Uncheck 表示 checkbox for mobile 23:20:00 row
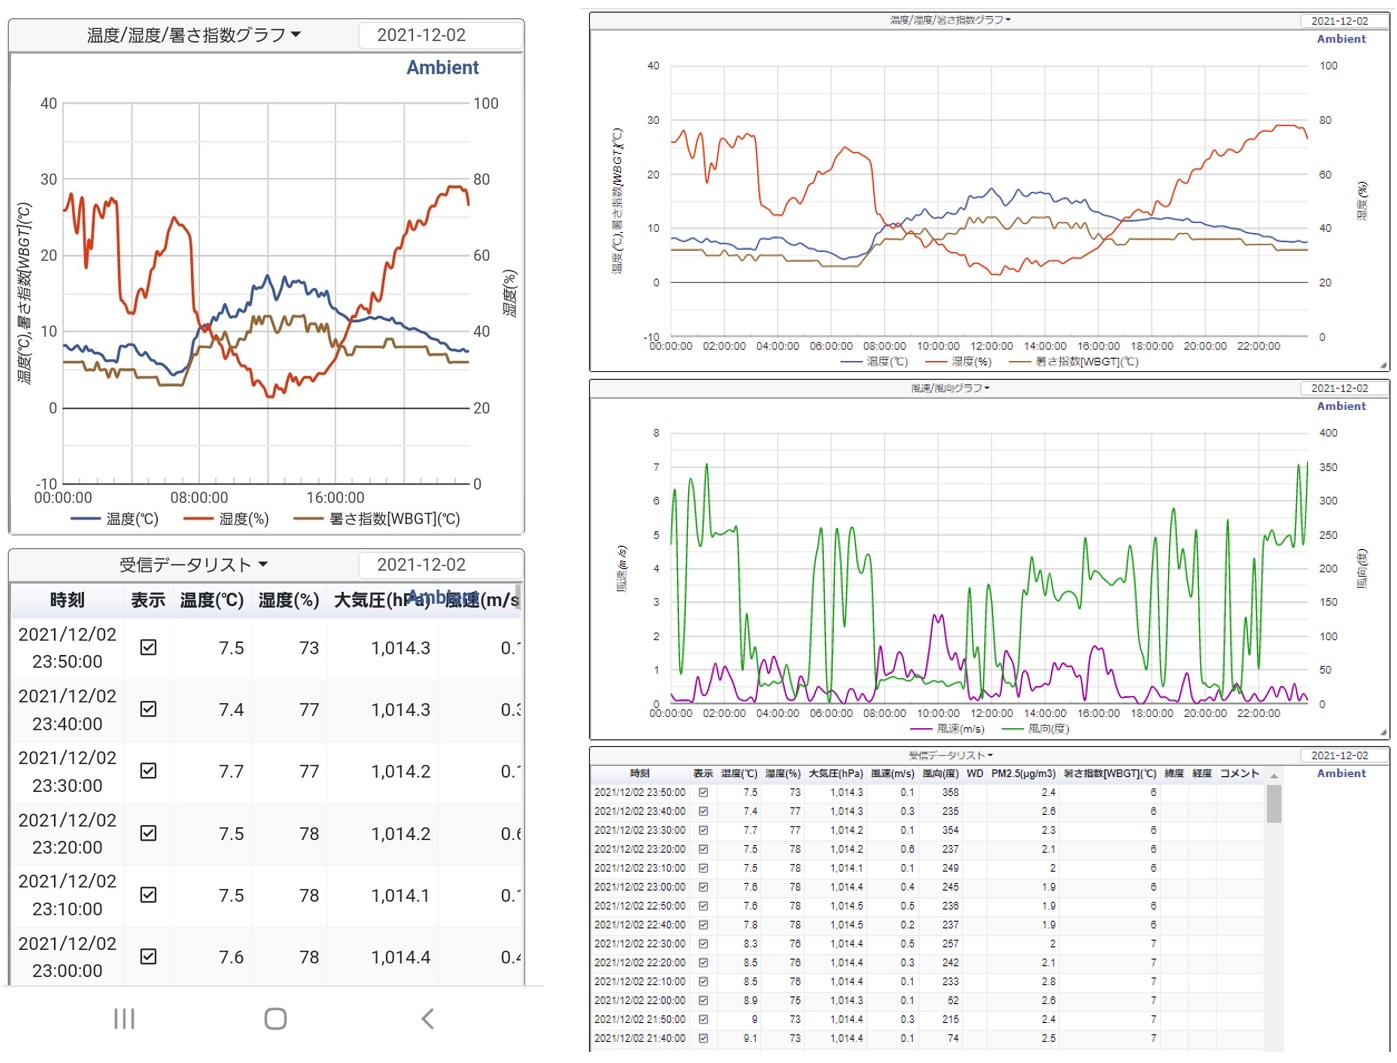 click(x=148, y=833)
